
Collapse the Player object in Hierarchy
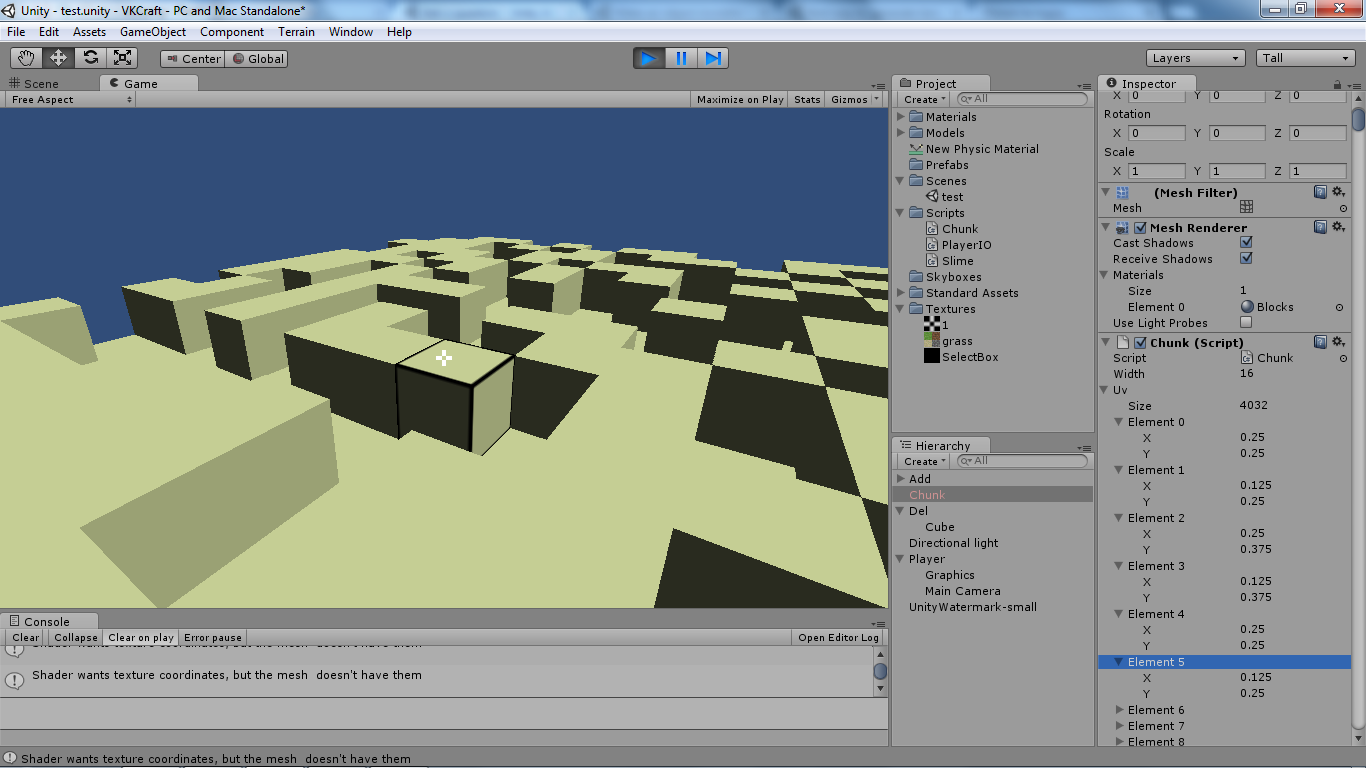(x=901, y=559)
